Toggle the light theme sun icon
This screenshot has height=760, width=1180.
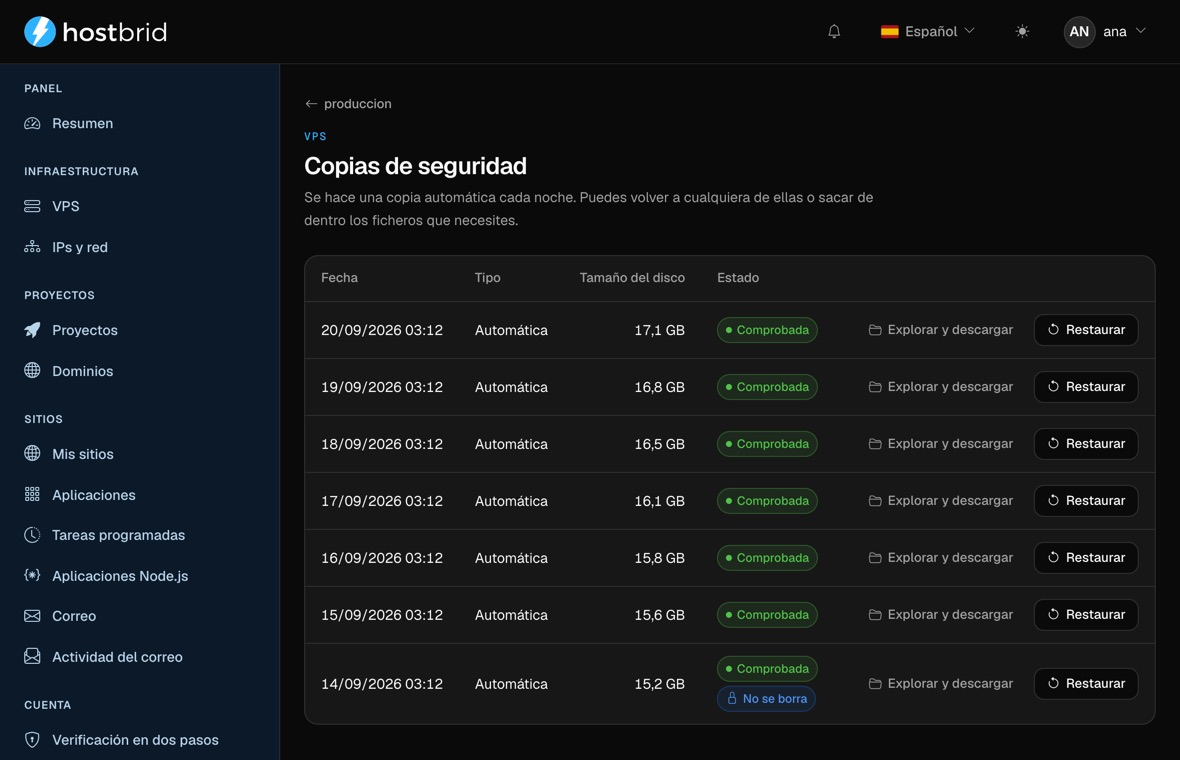pos(1022,32)
